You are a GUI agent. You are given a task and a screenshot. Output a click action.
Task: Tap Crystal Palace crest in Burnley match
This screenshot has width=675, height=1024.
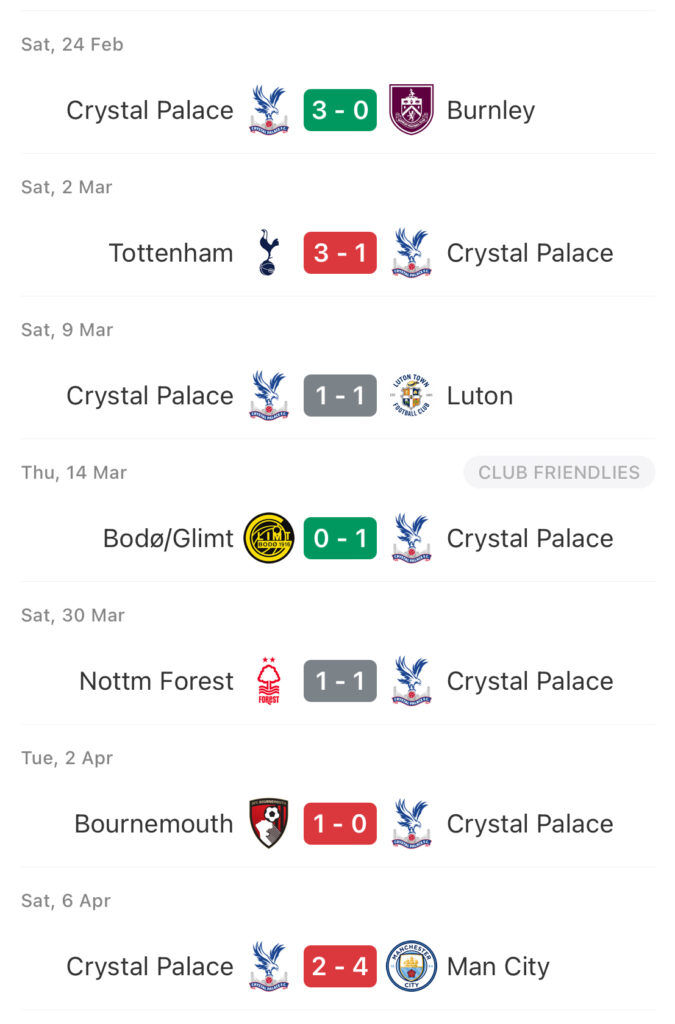point(268,110)
